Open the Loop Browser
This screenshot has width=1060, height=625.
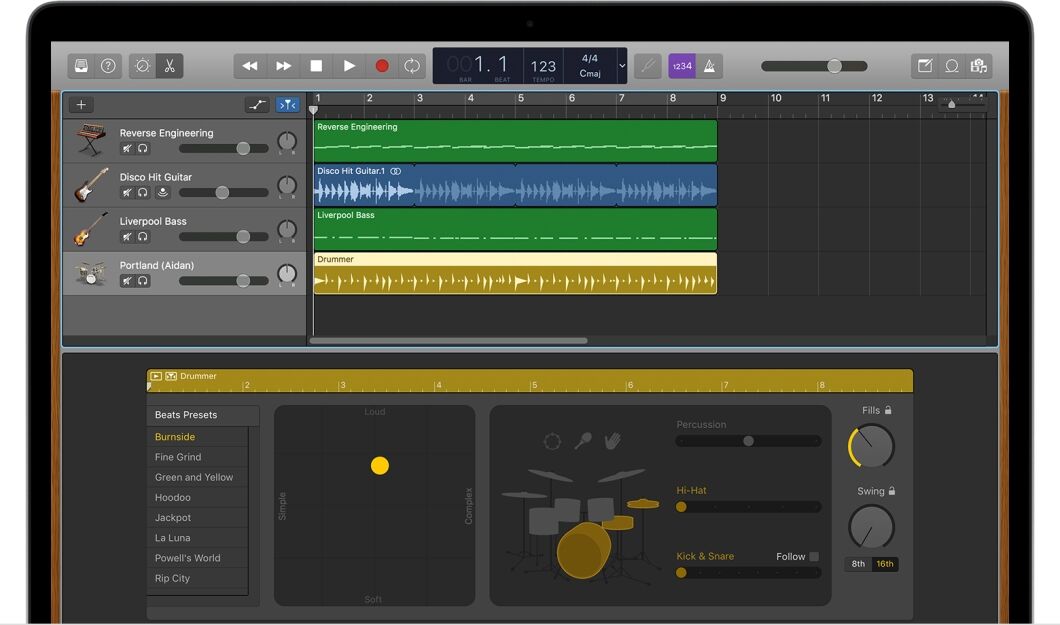pyautogui.click(x=950, y=65)
